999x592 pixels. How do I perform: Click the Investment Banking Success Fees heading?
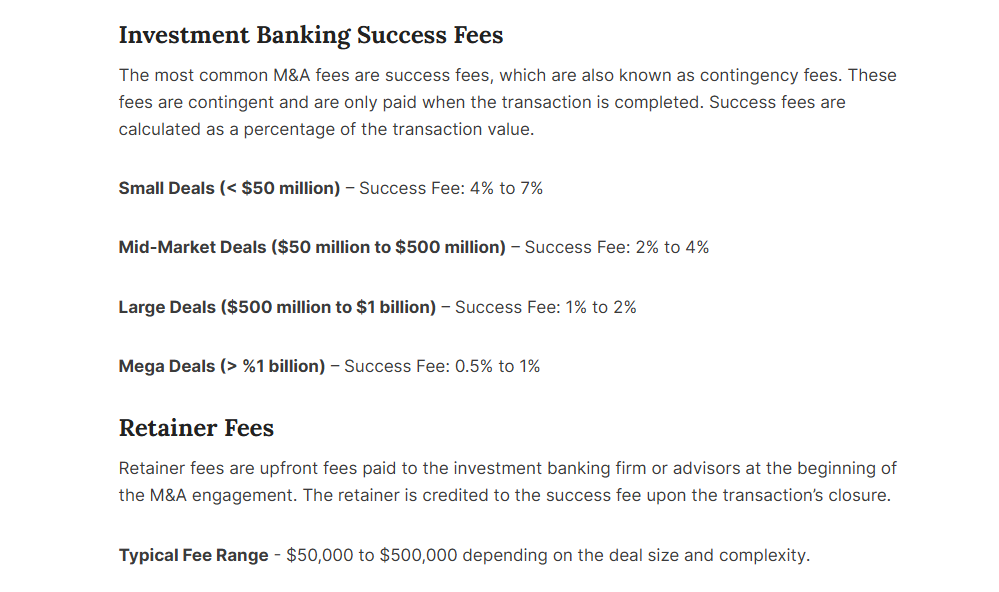point(311,35)
